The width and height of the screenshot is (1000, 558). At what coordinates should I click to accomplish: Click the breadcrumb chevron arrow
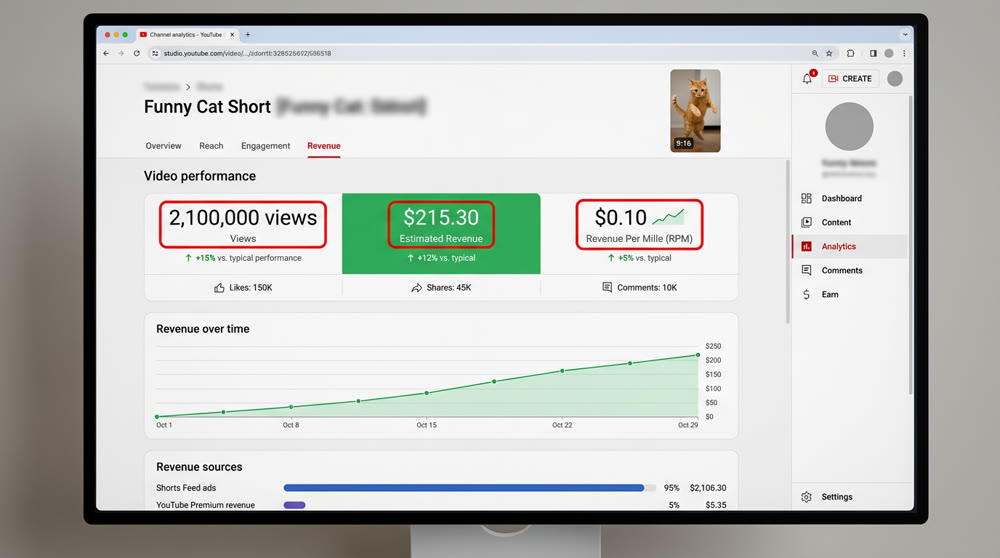click(x=188, y=87)
